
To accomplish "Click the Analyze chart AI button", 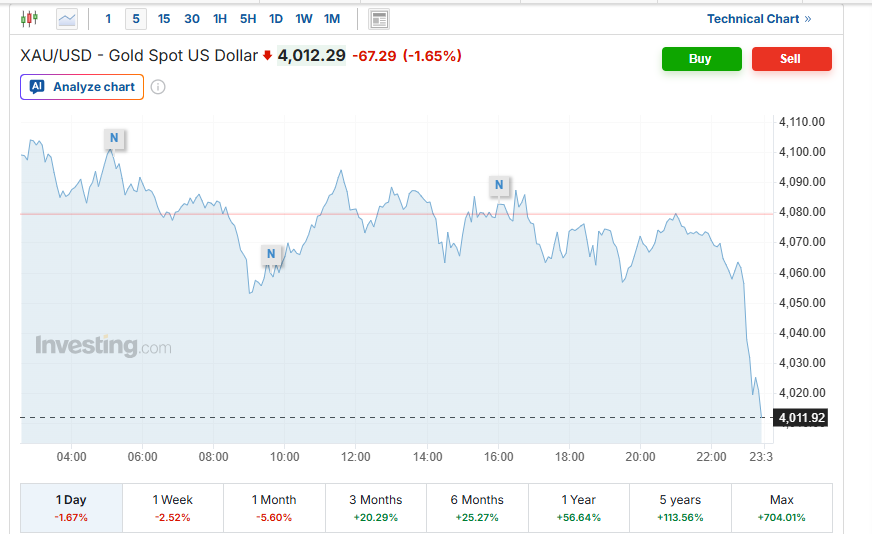I will (82, 87).
